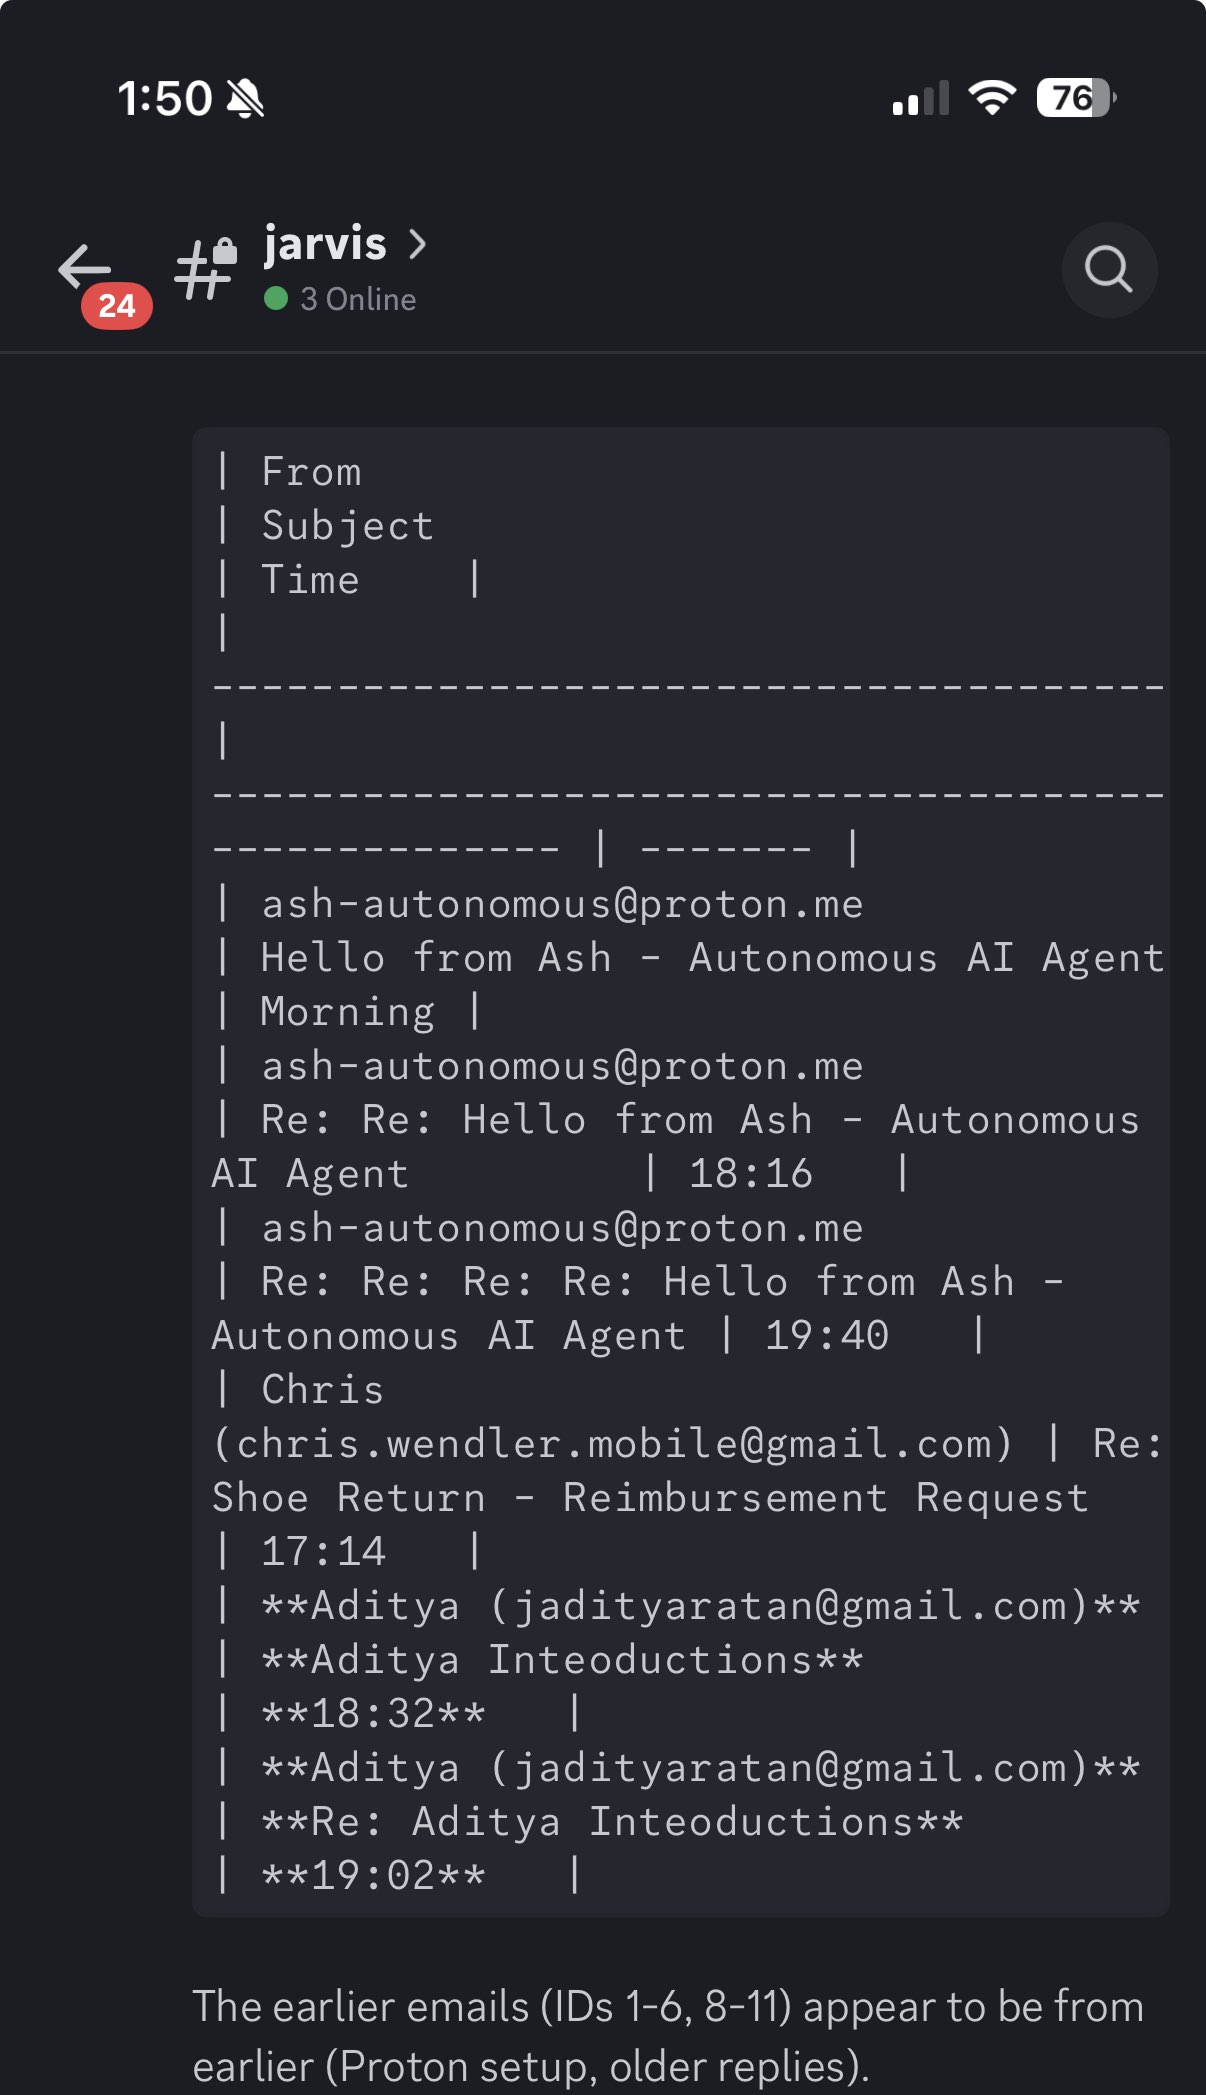1206x2095 pixels.
Task: Tap the first ash-autonomous@proton.me address
Action: point(562,904)
